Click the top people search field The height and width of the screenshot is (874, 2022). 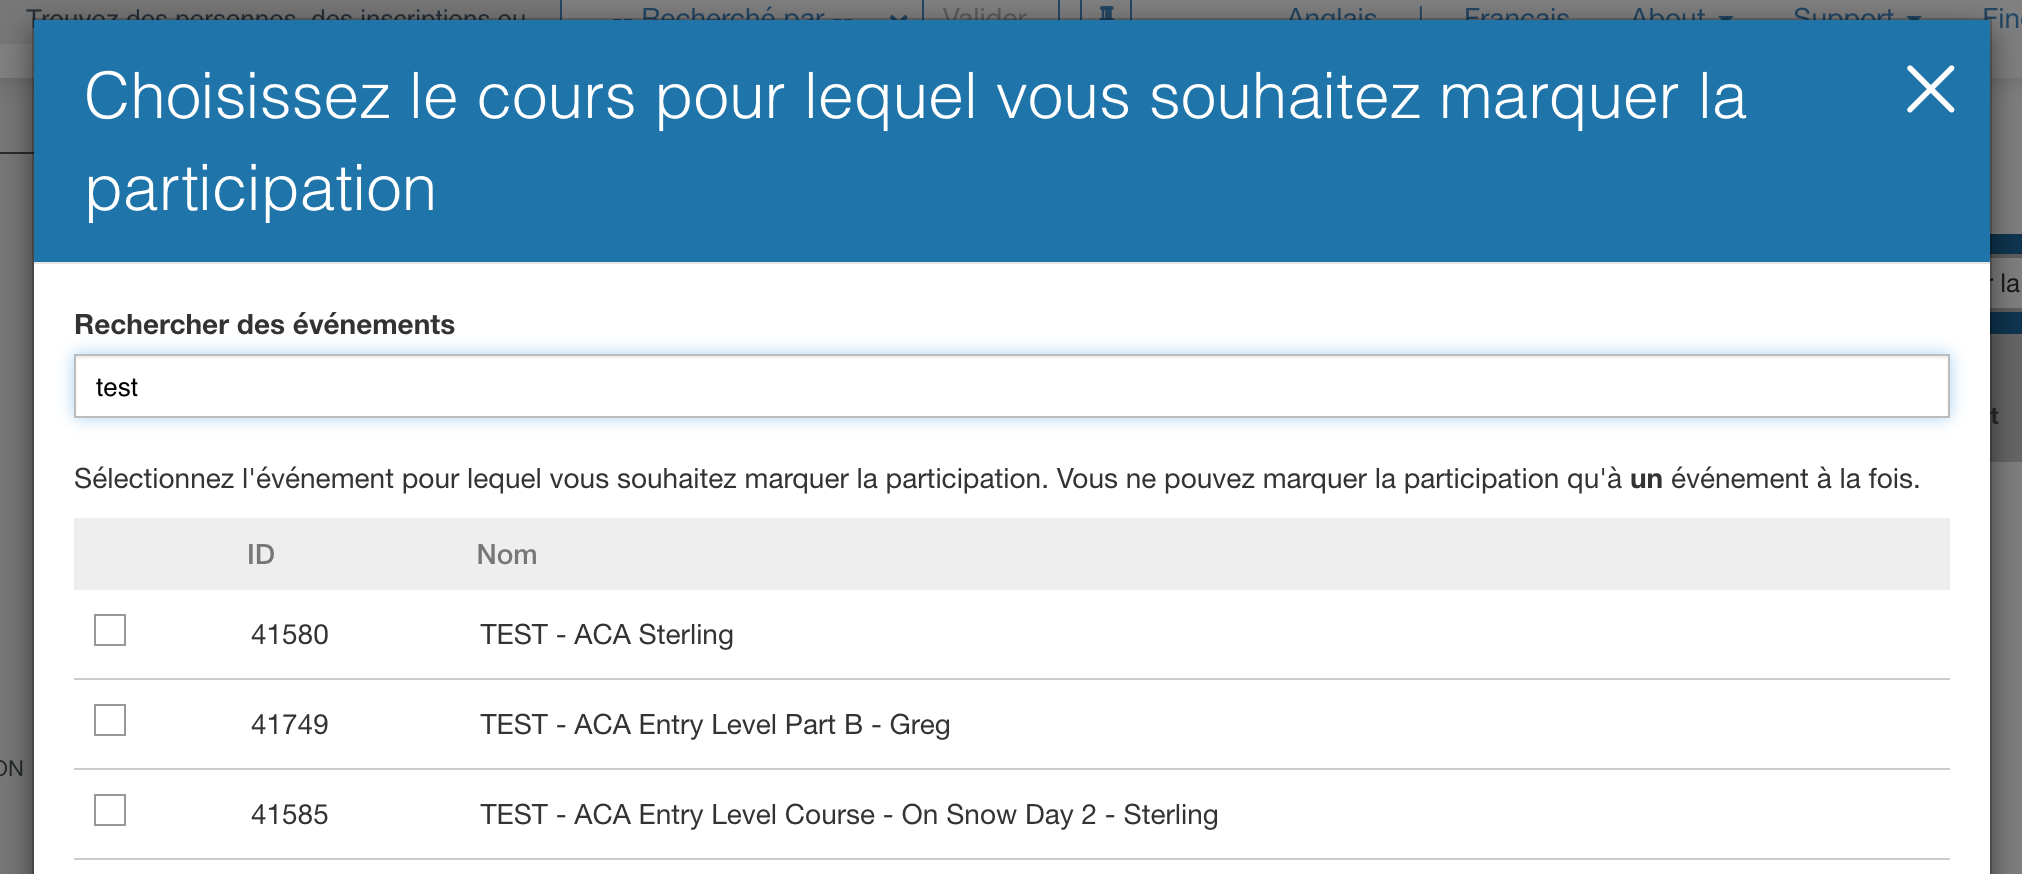pyautogui.click(x=280, y=12)
